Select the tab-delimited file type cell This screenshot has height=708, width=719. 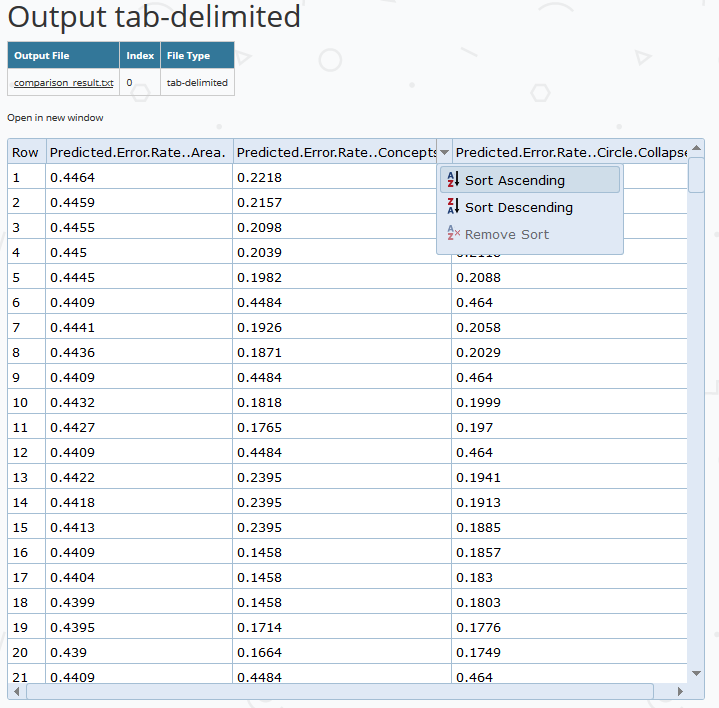click(x=197, y=83)
